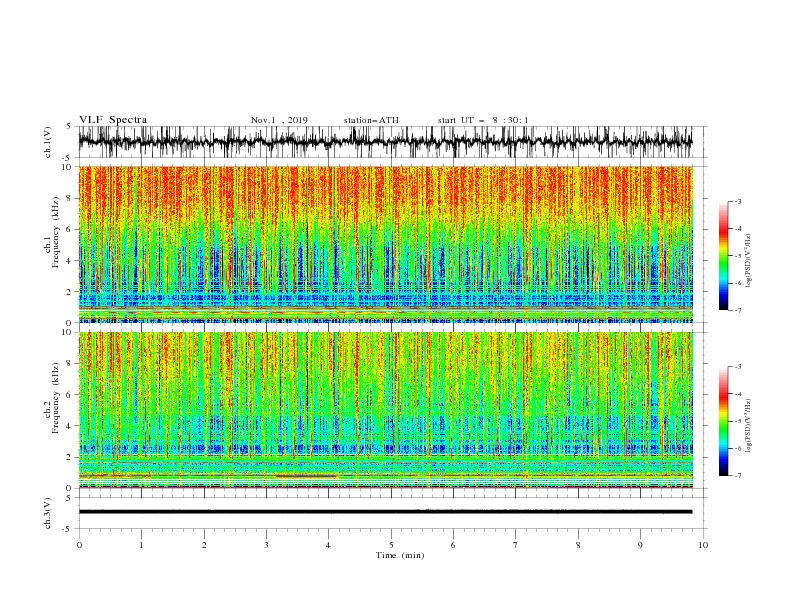The width and height of the screenshot is (792, 612).
Task: Click the time axis tick label "10" at the right end
Action: [703, 545]
